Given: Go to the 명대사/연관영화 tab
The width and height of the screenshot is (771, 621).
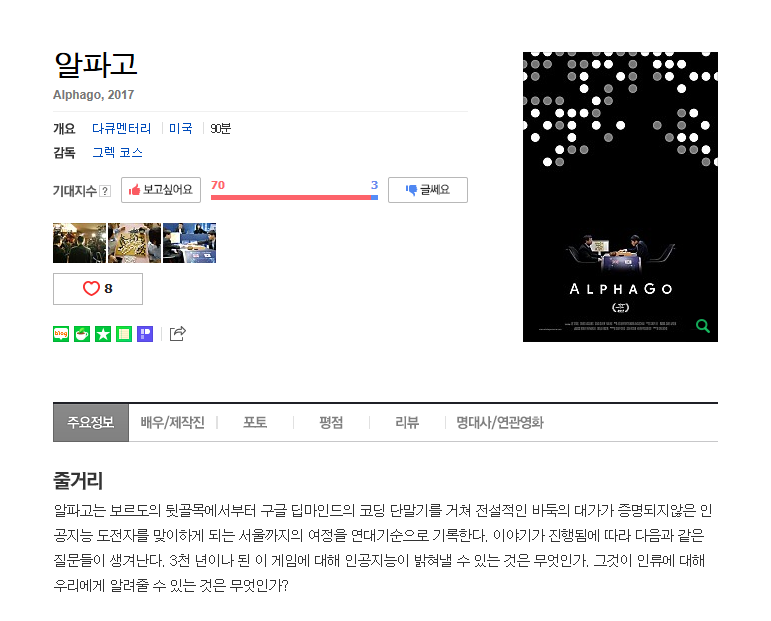Looking at the screenshot, I should click(x=500, y=422).
